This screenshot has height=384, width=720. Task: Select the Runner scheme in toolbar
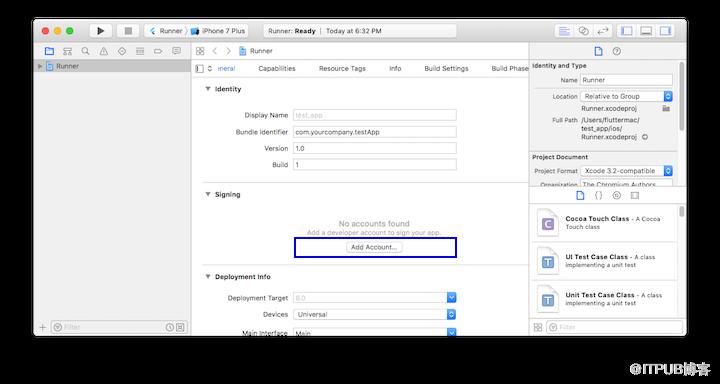coord(166,31)
